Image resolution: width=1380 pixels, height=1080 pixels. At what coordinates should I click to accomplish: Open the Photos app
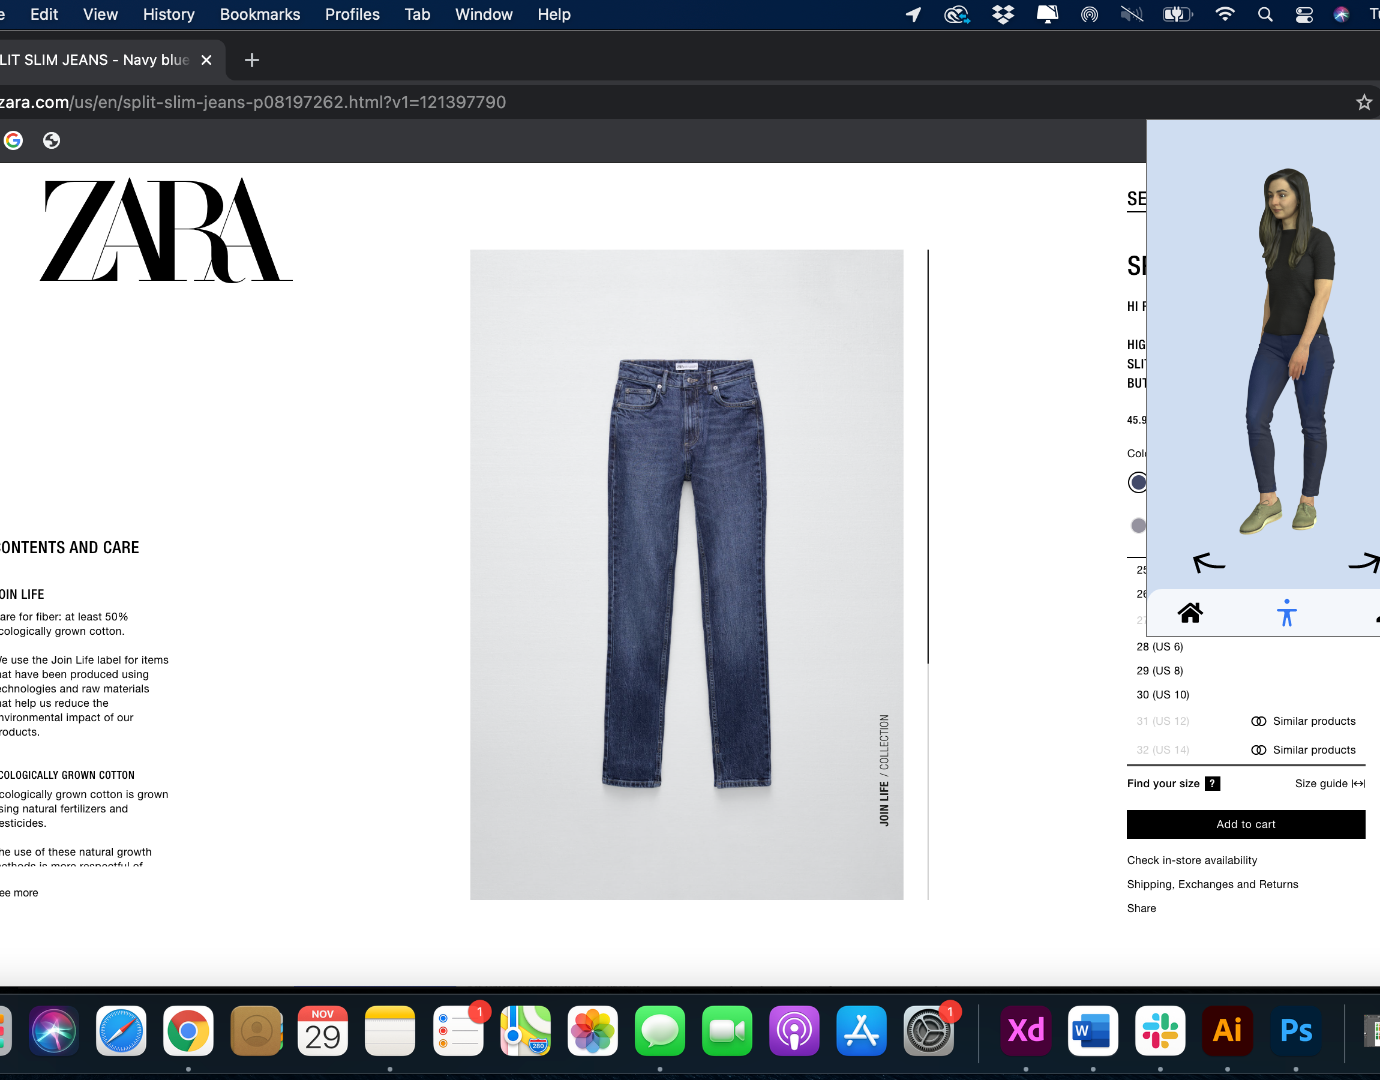coord(593,1031)
